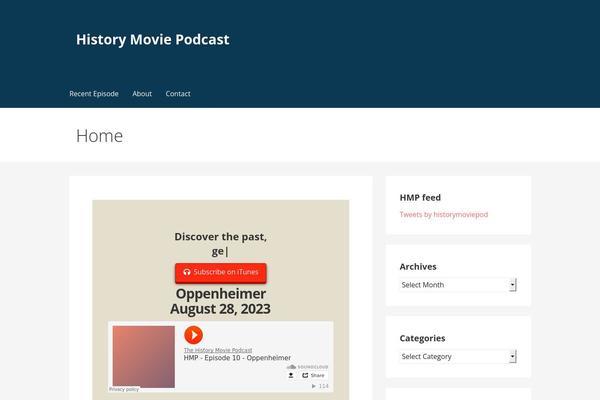Click the Archives widget title
Image resolution: width=600 pixels, height=400 pixels.
tap(418, 266)
